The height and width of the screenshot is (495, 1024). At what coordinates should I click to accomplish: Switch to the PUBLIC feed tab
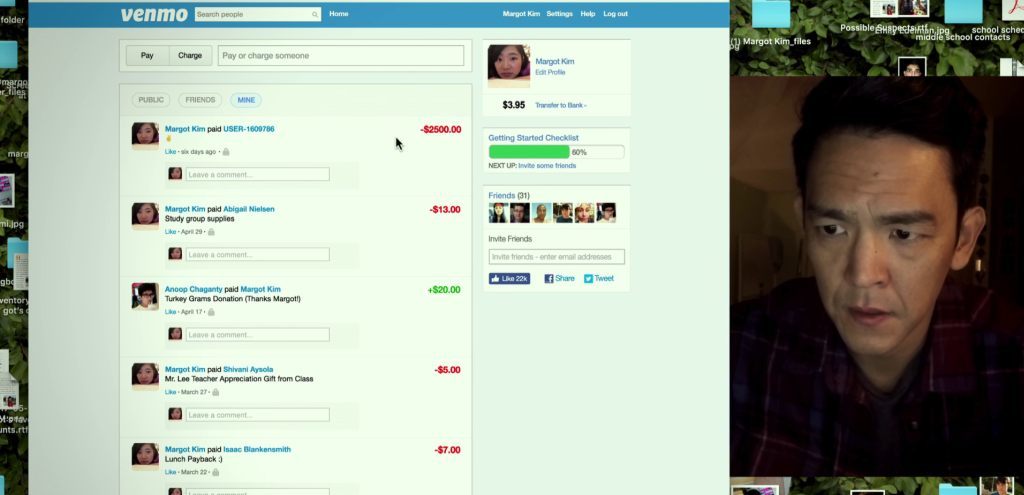[x=151, y=100]
